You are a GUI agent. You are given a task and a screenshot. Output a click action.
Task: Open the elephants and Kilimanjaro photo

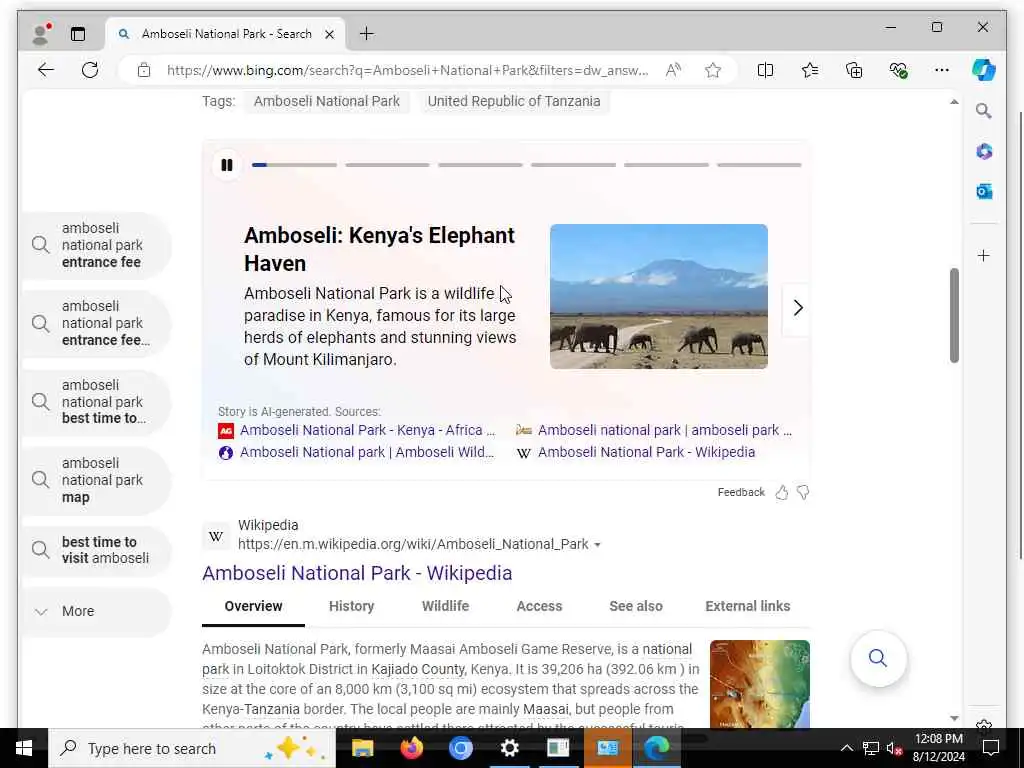coord(658,296)
